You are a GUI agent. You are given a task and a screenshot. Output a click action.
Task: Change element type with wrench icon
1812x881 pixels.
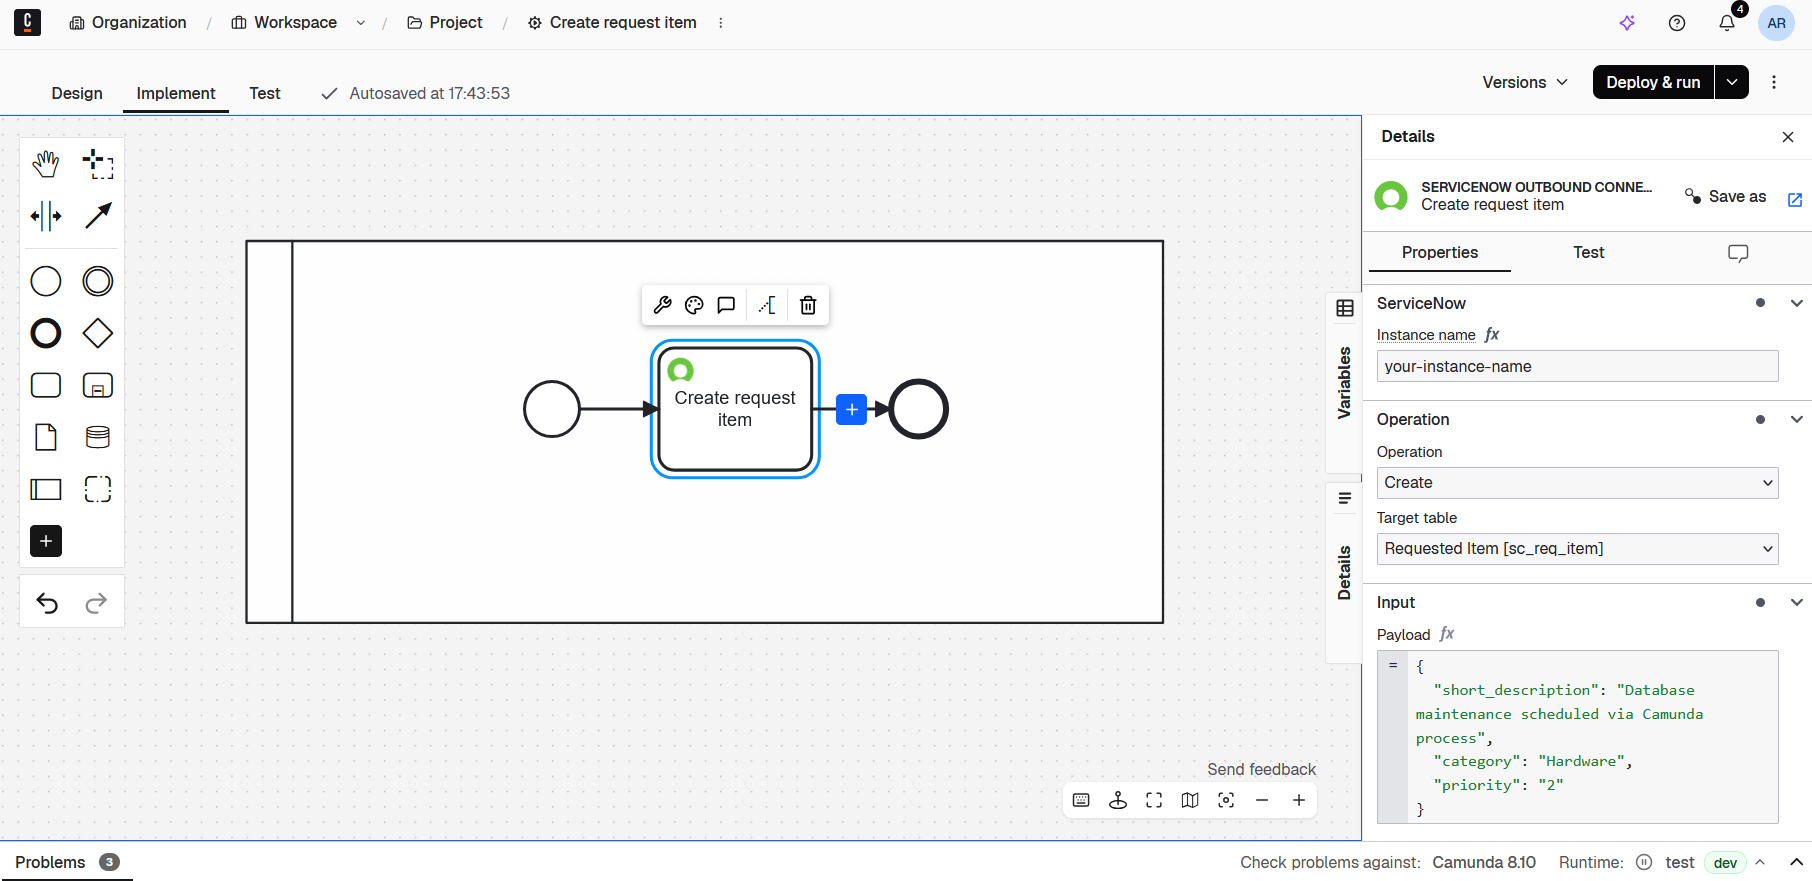662,305
